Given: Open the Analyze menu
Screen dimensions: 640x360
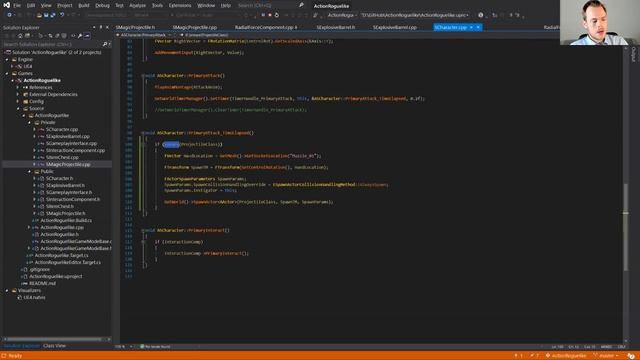Looking at the screenshot, I should click(x=138, y=6).
